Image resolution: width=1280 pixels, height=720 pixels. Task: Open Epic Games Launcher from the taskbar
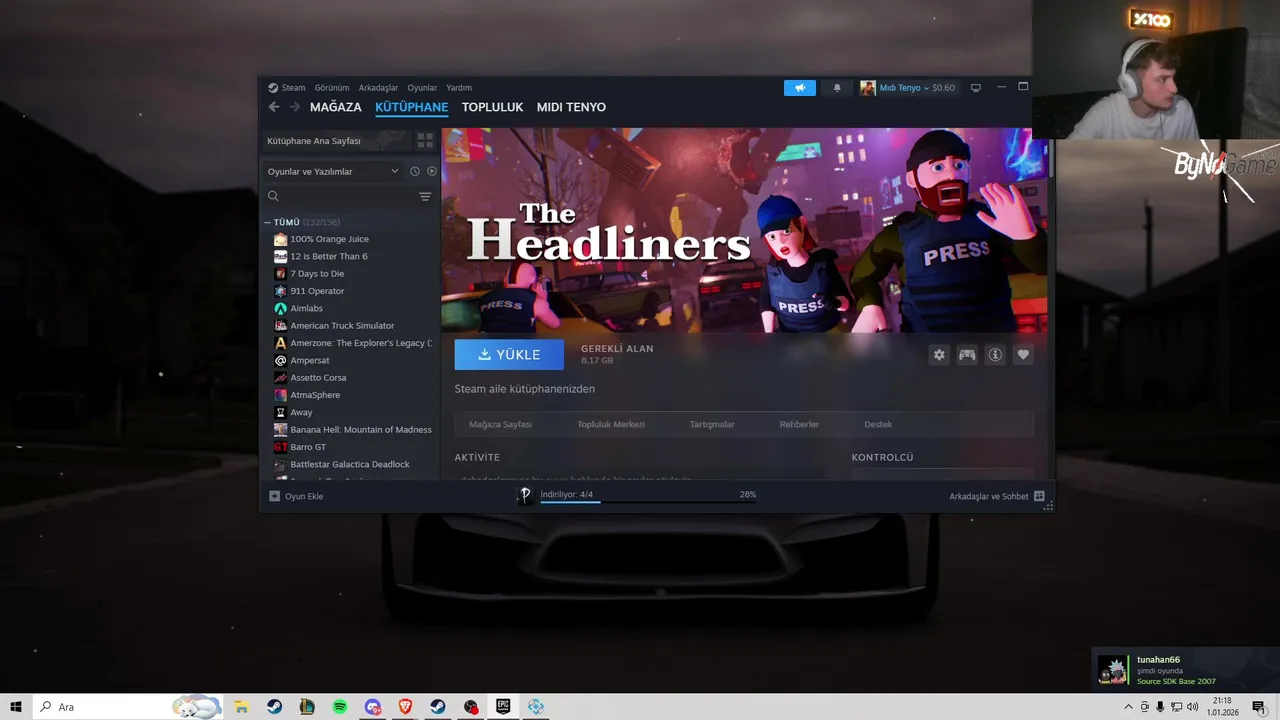click(x=503, y=707)
